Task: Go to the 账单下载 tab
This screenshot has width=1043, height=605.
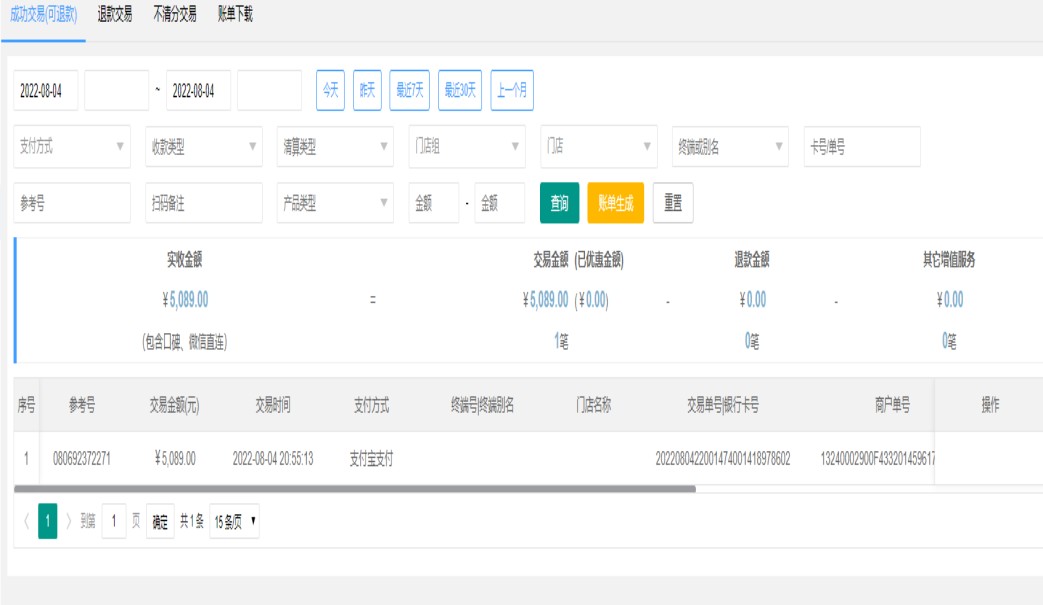Action: (x=235, y=15)
